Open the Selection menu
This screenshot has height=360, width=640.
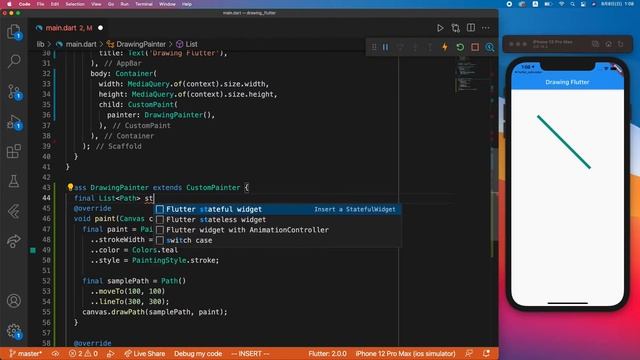(75, 4)
